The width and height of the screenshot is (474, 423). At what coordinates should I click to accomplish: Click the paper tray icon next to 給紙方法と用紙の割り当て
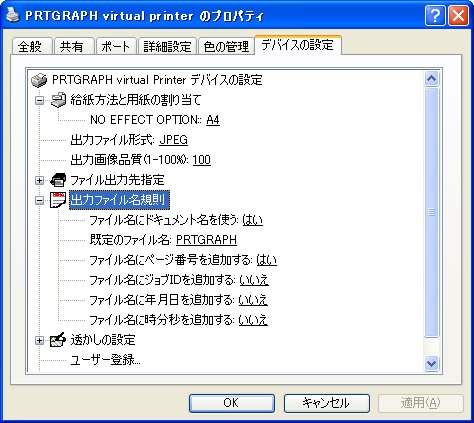(x=58, y=100)
